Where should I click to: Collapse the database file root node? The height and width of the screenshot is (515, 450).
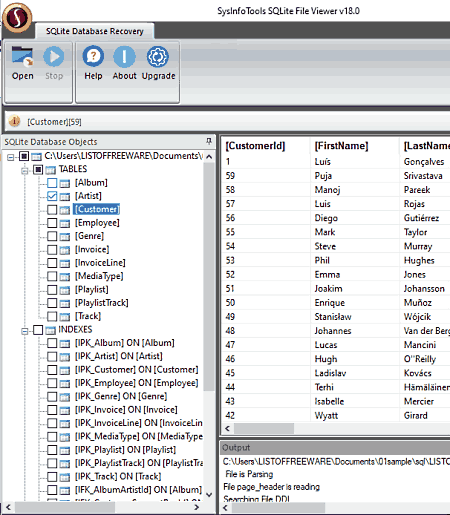coord(11,157)
